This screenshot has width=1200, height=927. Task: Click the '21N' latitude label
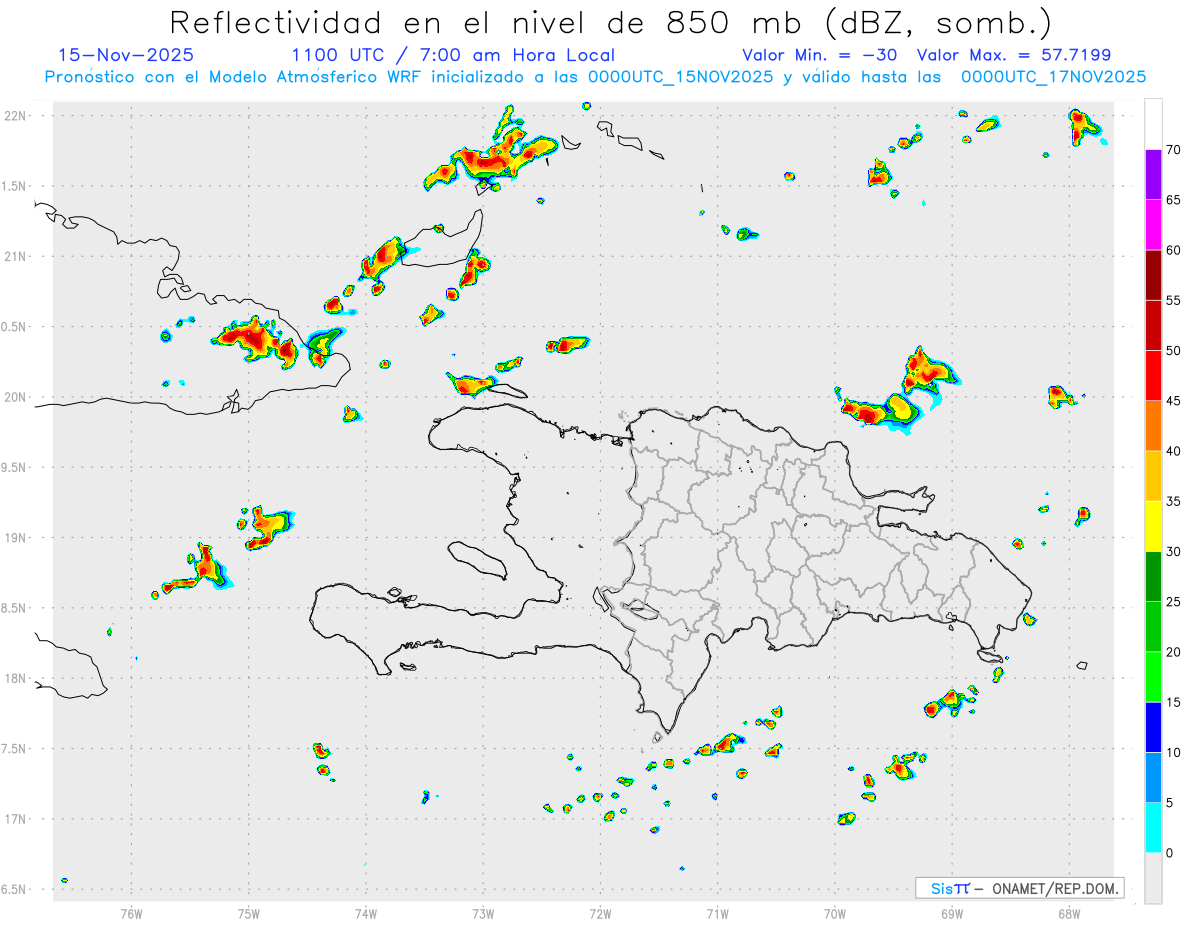(x=16, y=257)
